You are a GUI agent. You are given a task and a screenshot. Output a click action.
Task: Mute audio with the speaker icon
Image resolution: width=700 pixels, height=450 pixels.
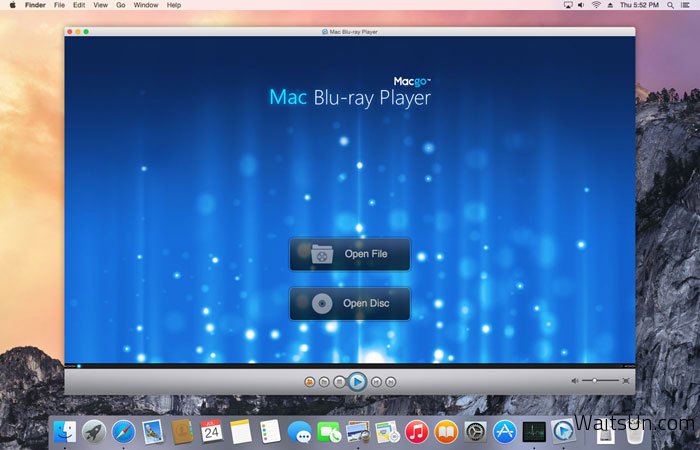click(x=576, y=381)
